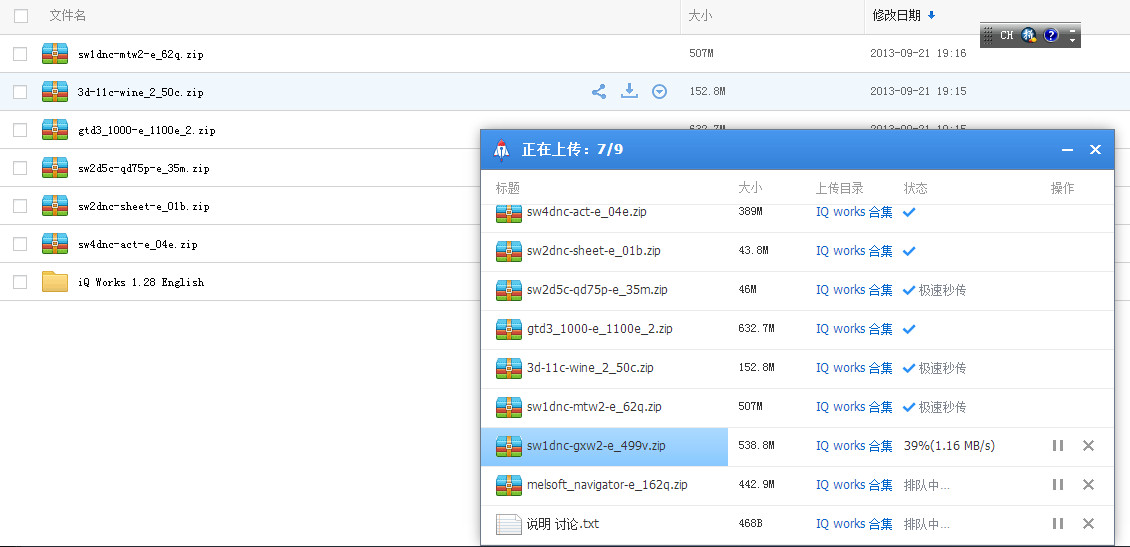Cancel upload of sw1dnc-gxw2-e_499v.zip
The image size is (1130, 547).
click(1089, 446)
